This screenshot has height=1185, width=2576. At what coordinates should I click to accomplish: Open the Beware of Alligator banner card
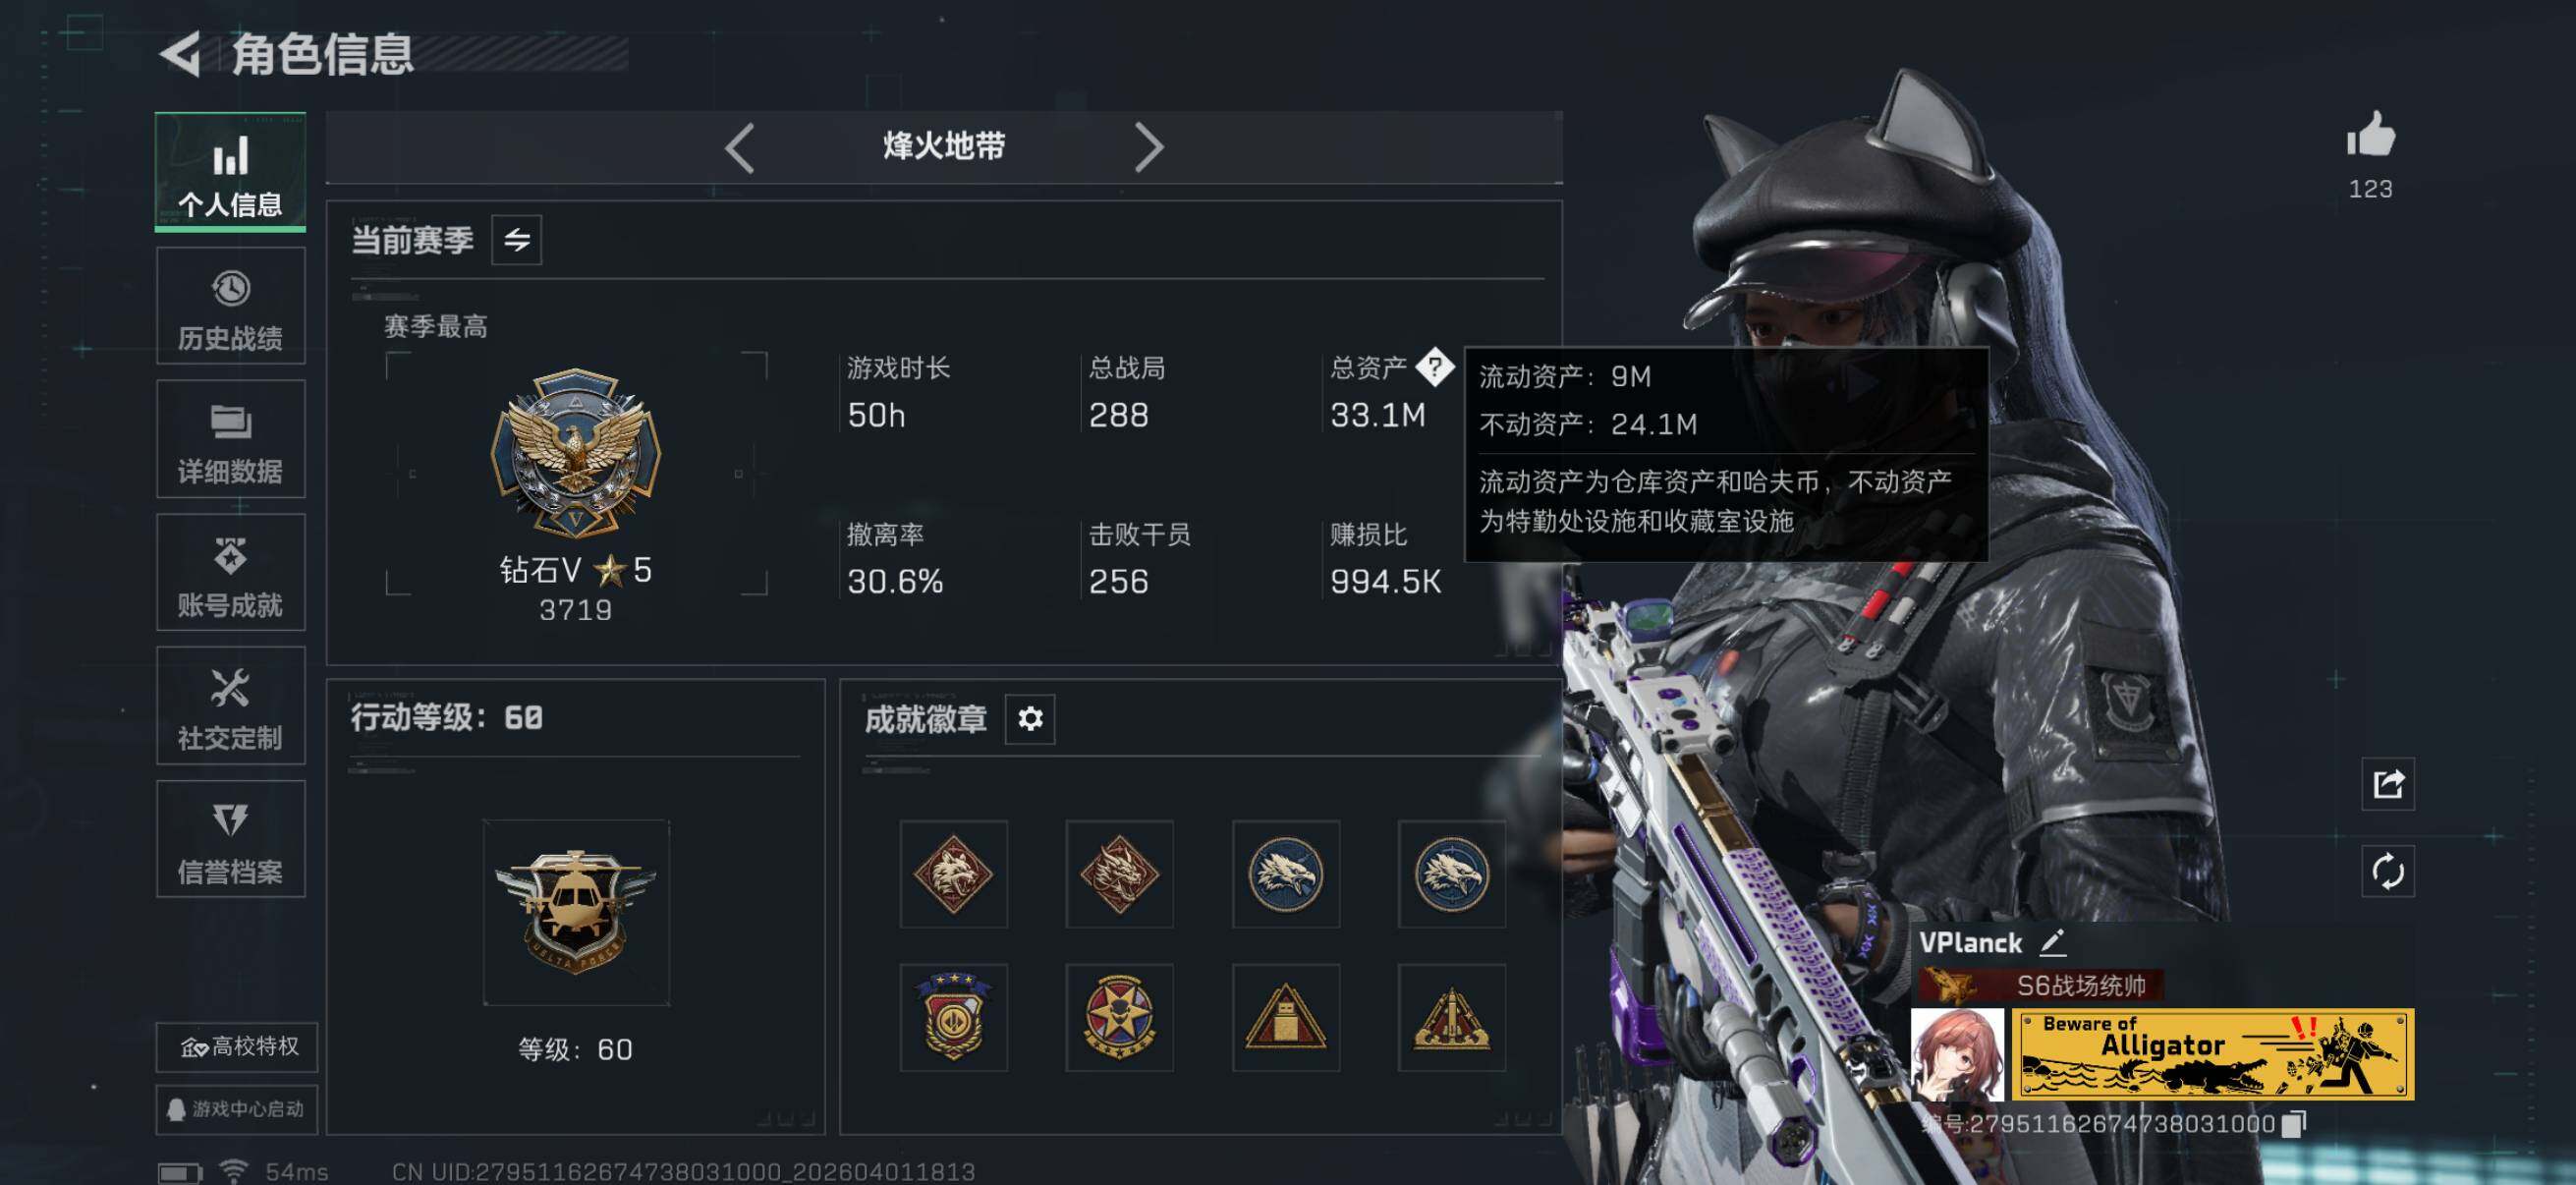point(2212,1055)
